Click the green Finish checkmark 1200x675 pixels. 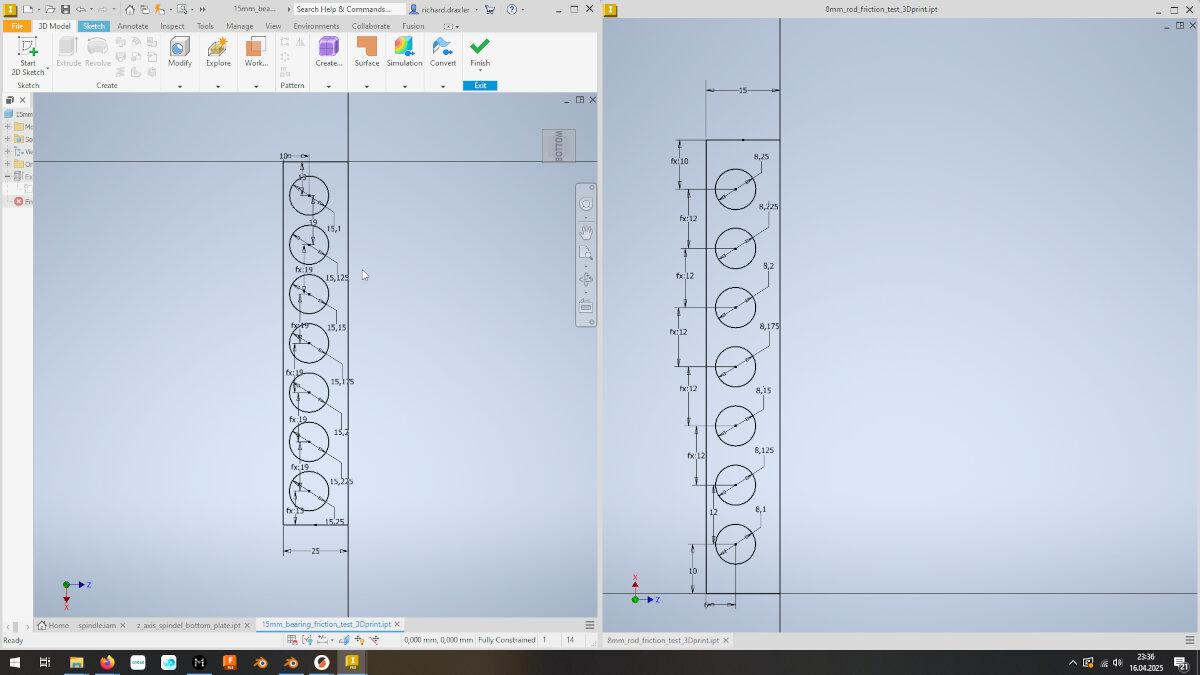pyautogui.click(x=480, y=46)
